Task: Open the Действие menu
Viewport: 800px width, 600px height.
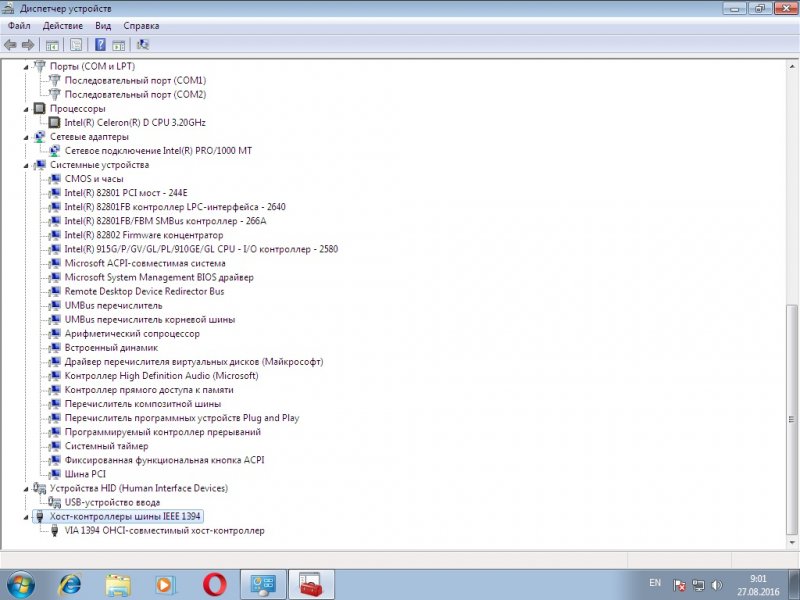Action: 63,25
